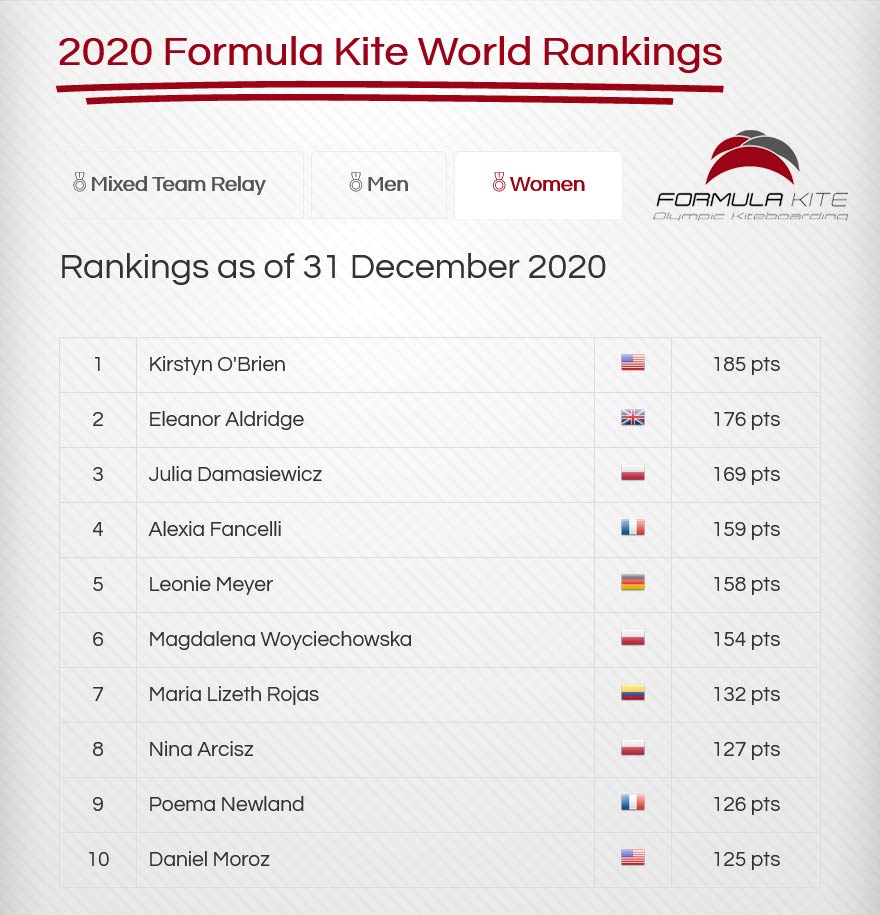This screenshot has width=880, height=915.
Task: Switch to the Men rankings tab
Action: point(379,185)
